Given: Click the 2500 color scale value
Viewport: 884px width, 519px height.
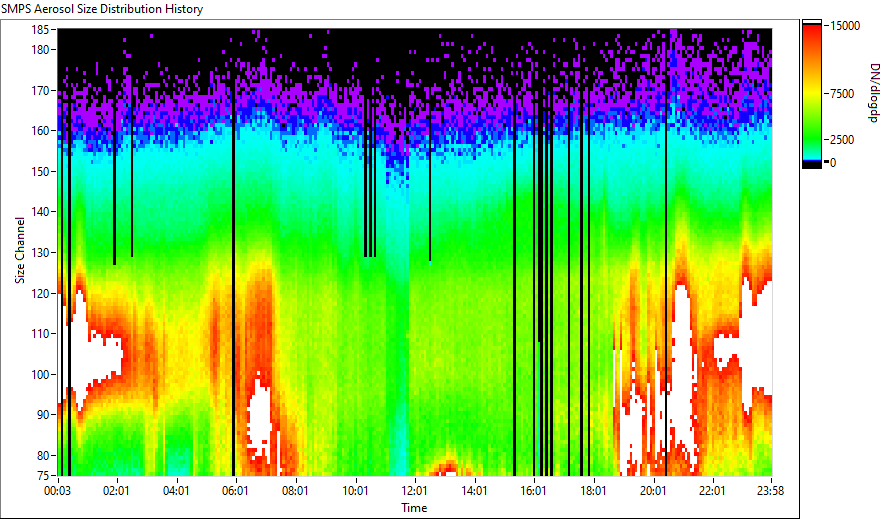Looking at the screenshot, I should click(x=842, y=140).
